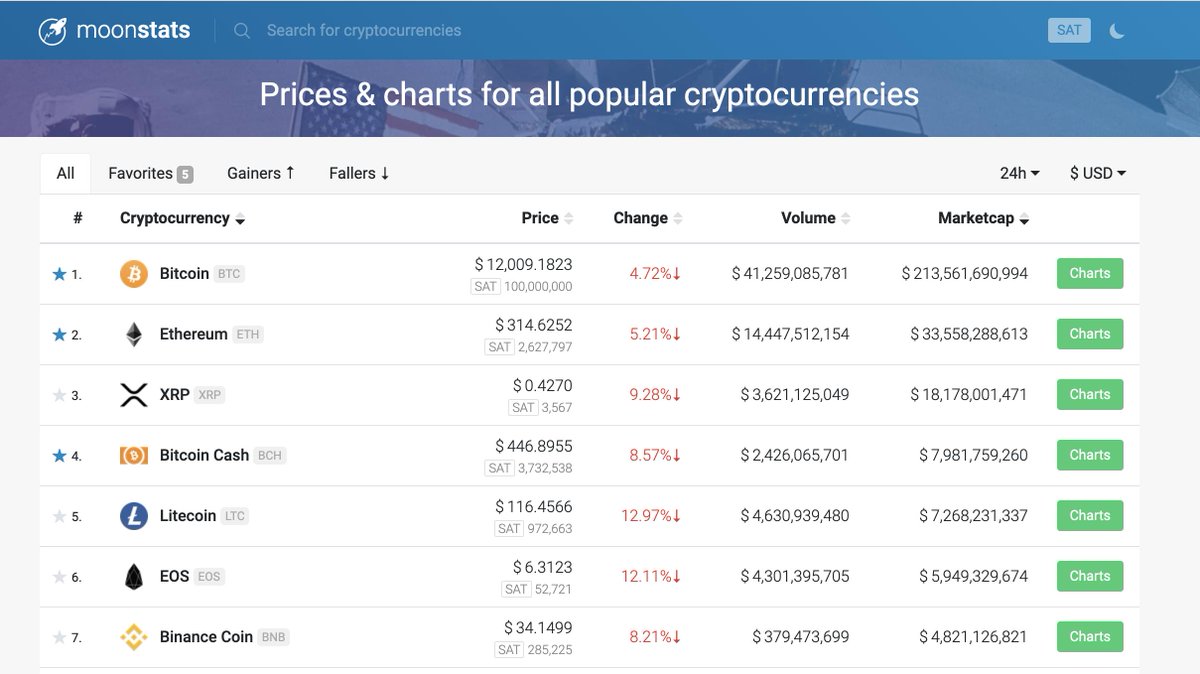This screenshot has width=1200, height=674.
Task: Sort by Marketcap column header
Action: [983, 218]
